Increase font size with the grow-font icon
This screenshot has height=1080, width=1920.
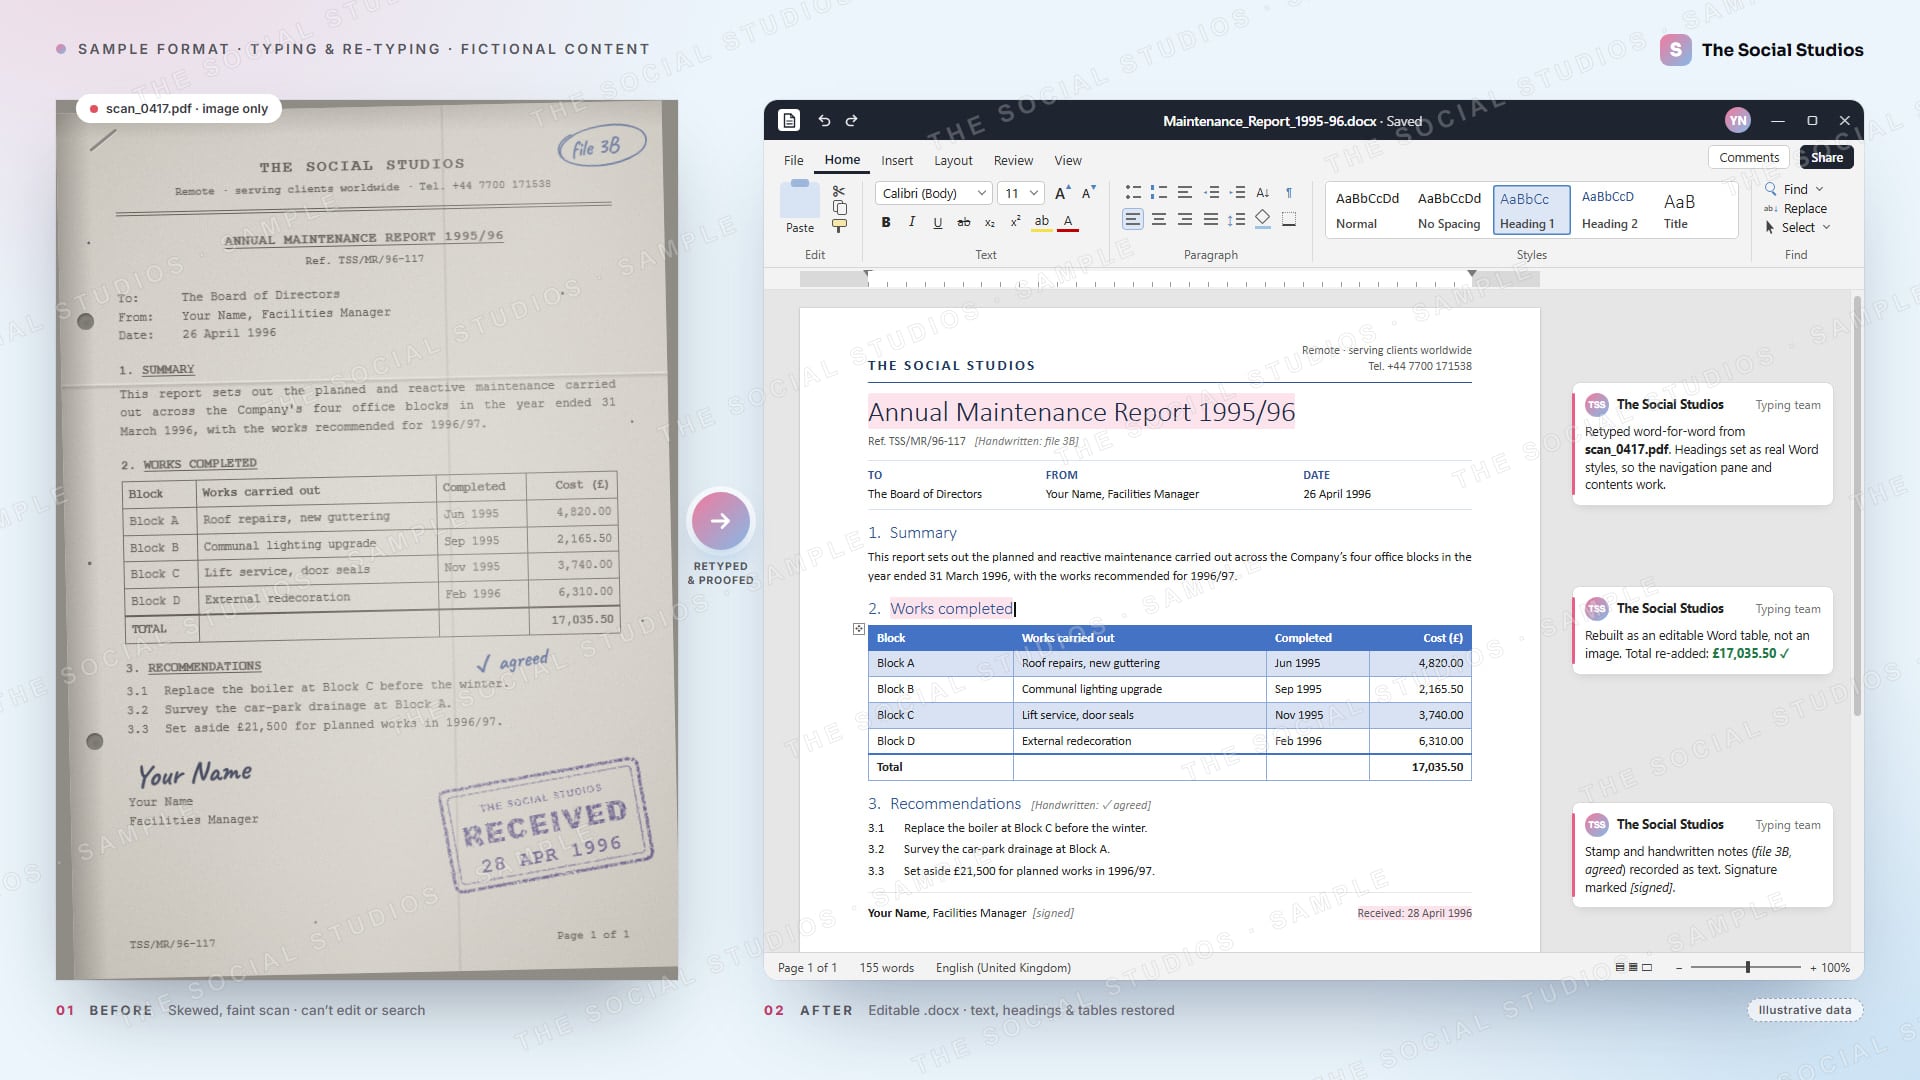[x=1062, y=193]
